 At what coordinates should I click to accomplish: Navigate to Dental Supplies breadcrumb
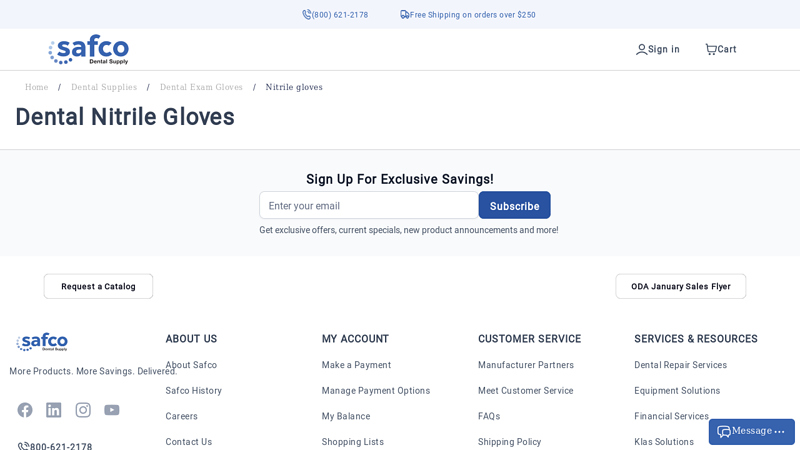point(104,87)
